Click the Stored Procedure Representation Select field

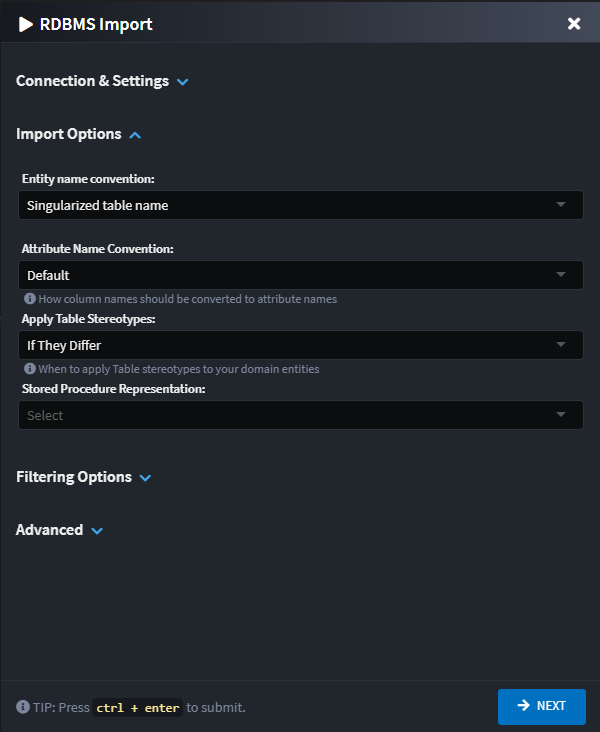[290, 415]
